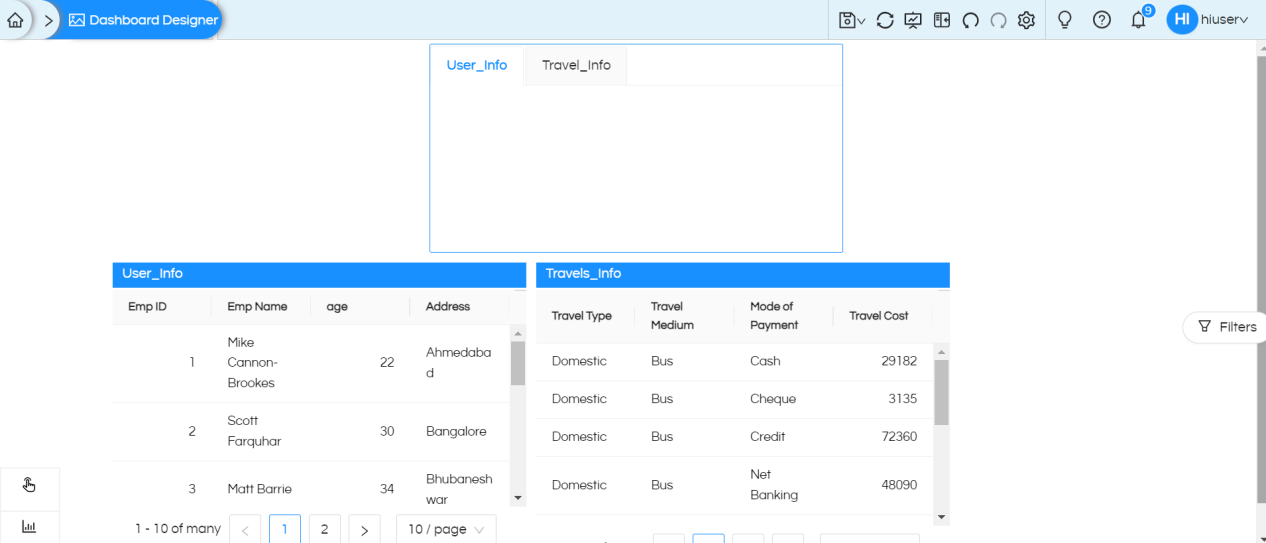Click the age value 34

tap(360, 489)
